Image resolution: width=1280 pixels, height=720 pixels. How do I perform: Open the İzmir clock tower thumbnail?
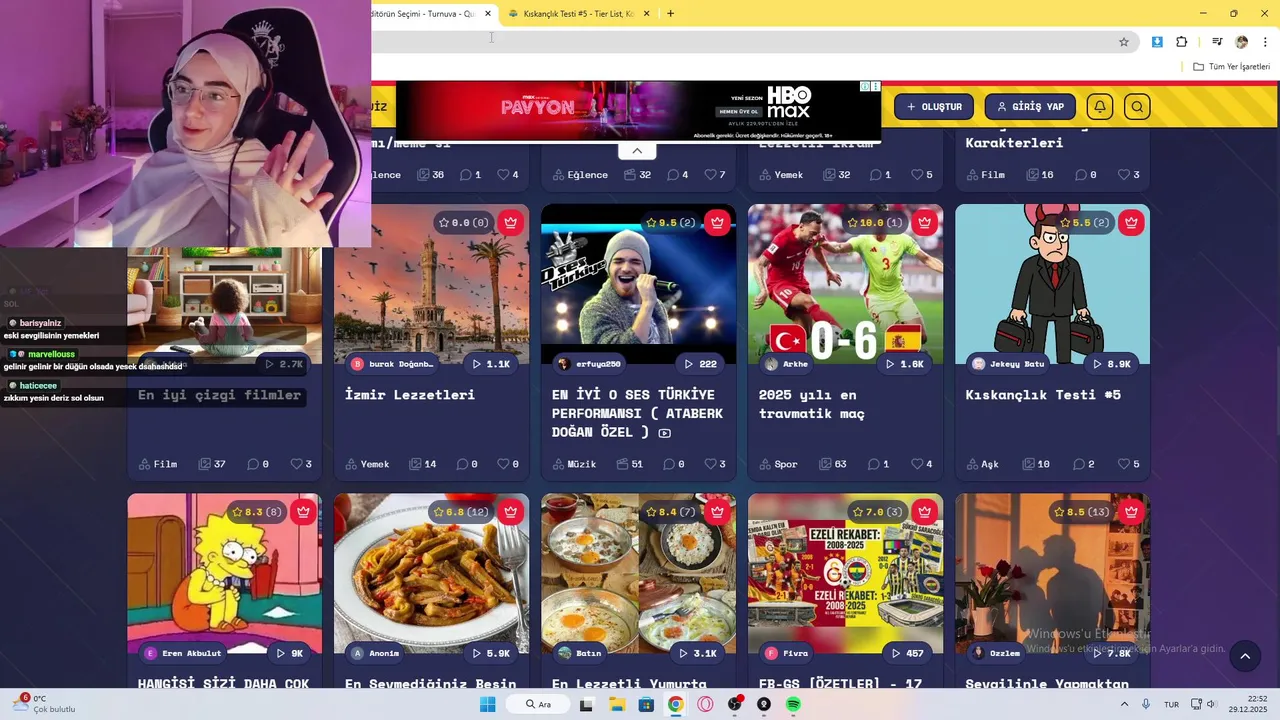(x=431, y=285)
